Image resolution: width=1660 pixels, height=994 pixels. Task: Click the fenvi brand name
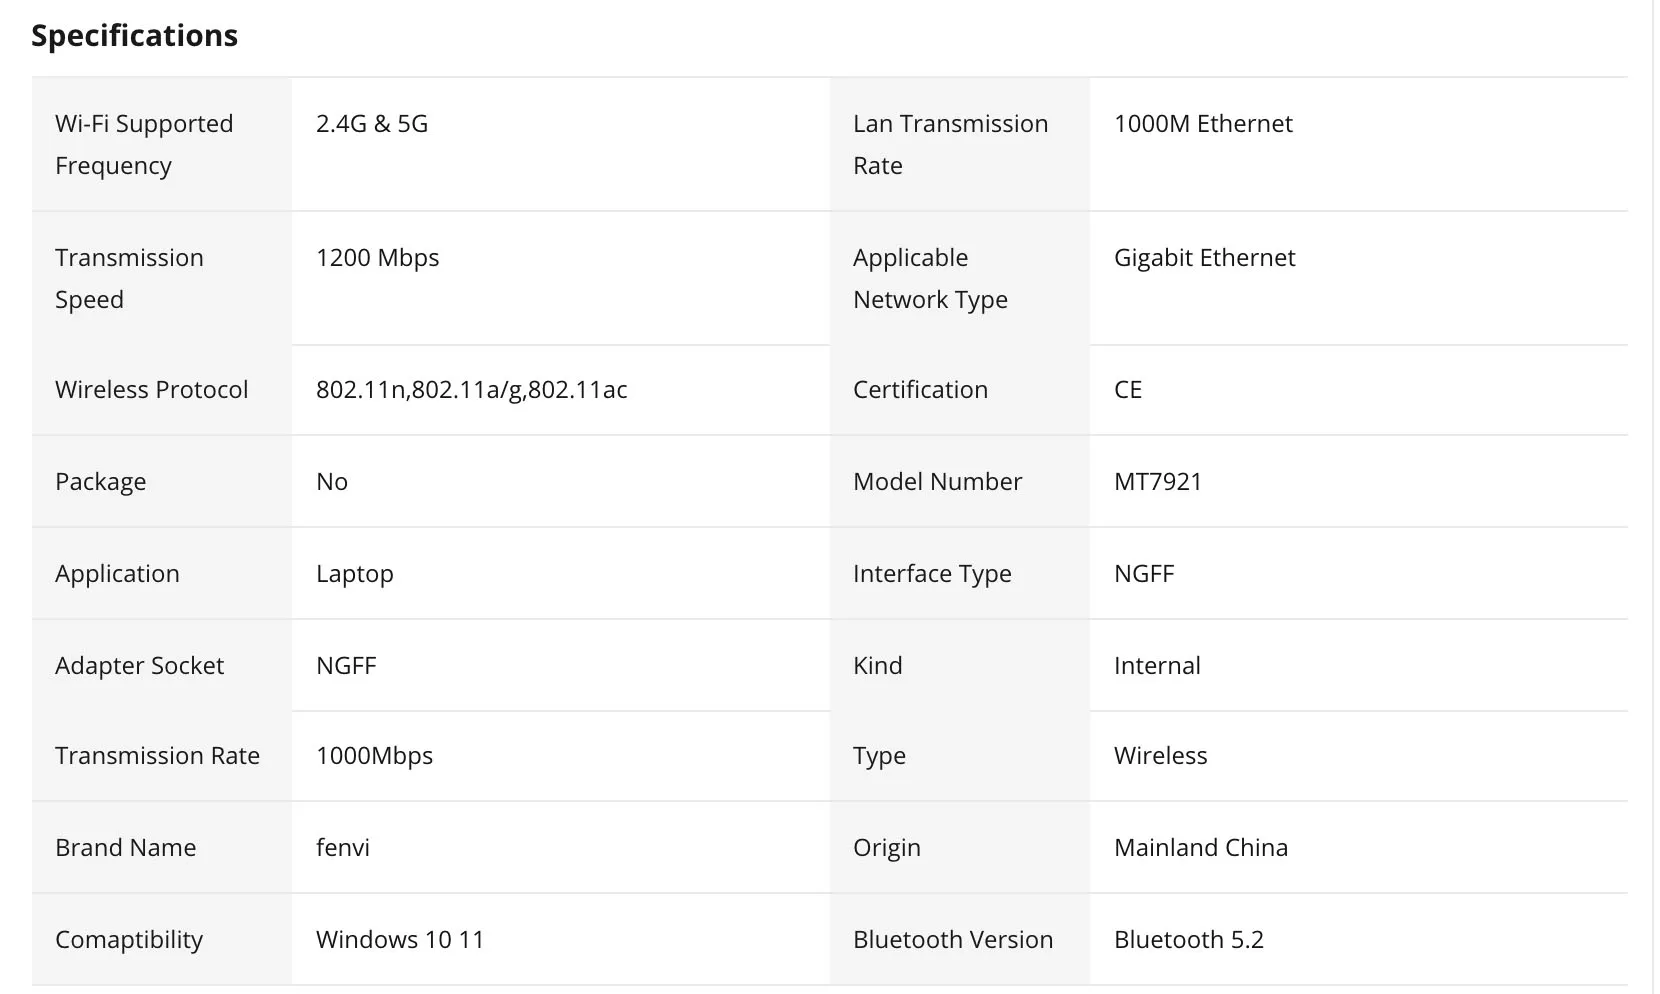click(342, 848)
